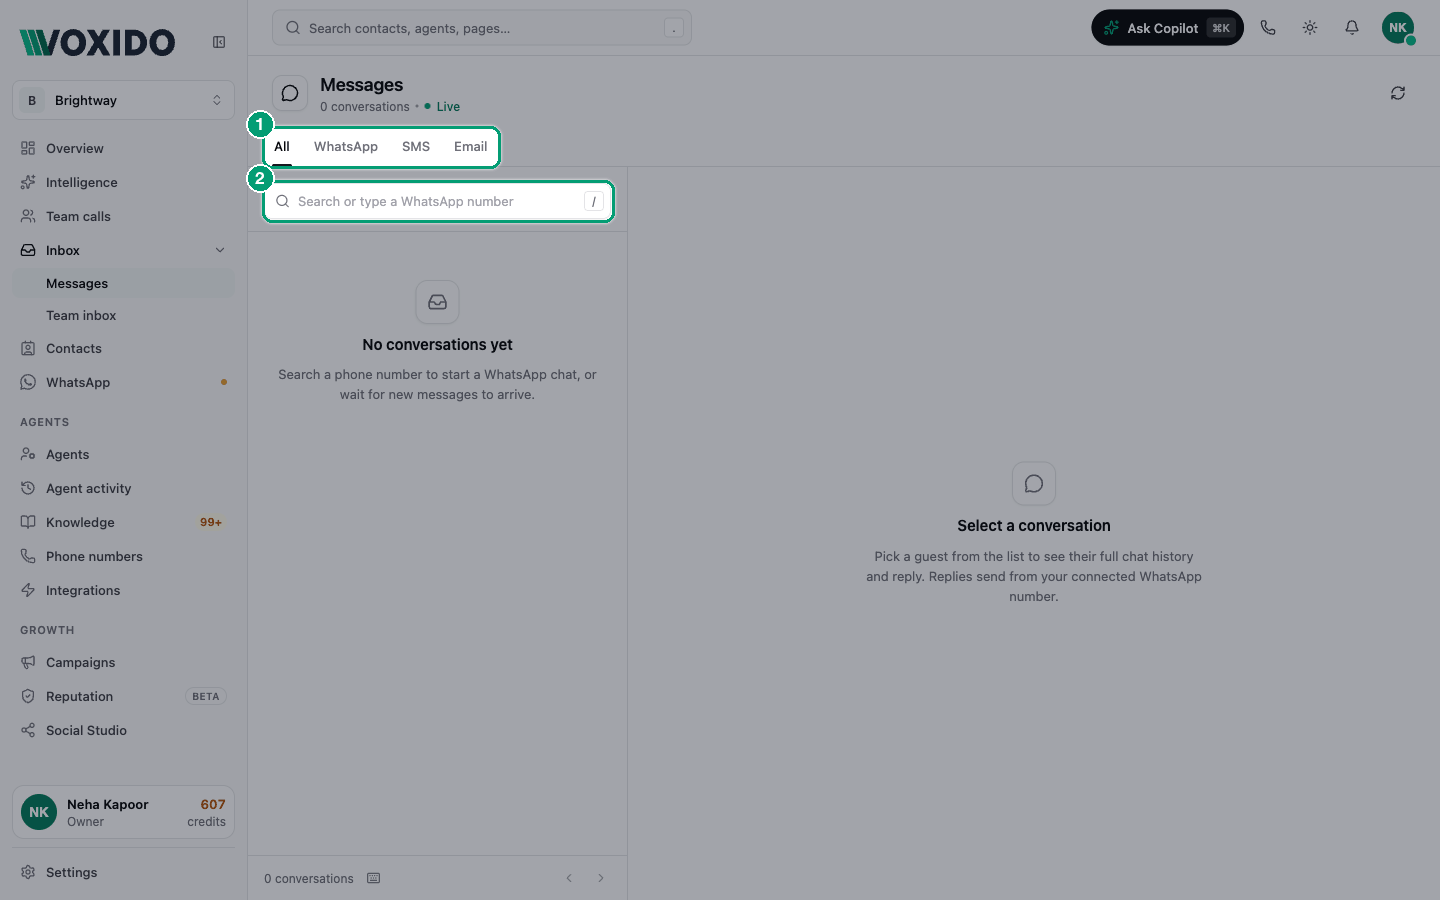Switch to the SMS tab
This screenshot has width=1440, height=900.
[416, 146]
